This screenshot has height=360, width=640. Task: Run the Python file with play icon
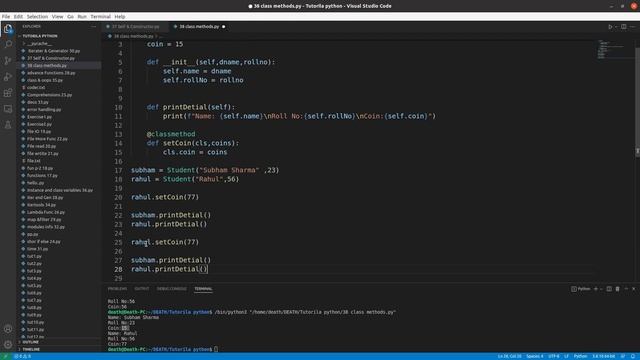(610, 27)
